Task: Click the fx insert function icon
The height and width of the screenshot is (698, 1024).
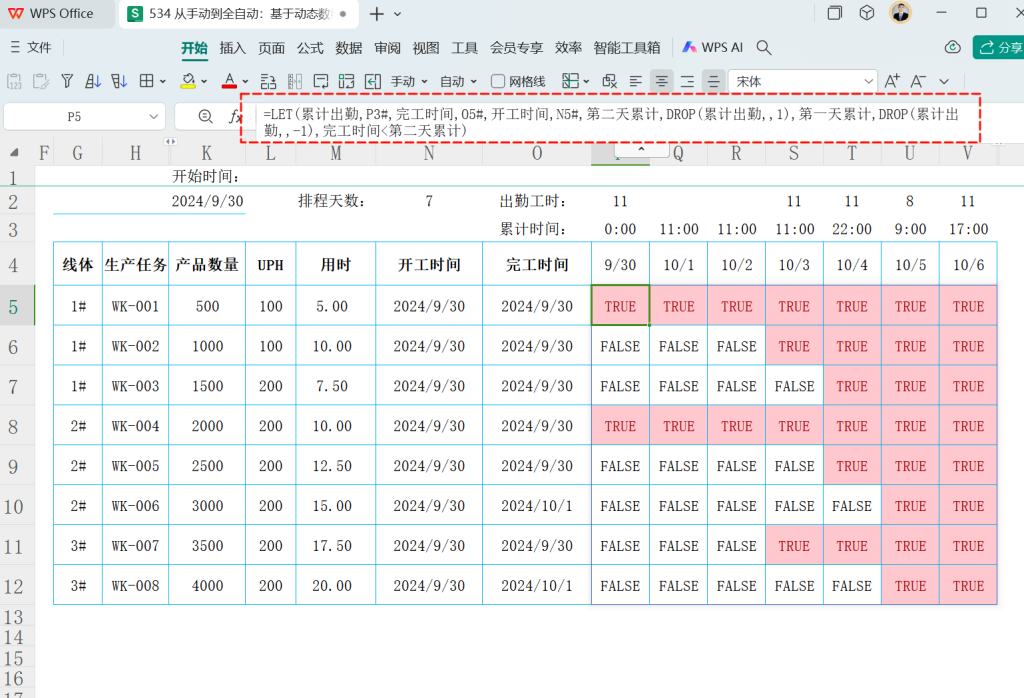Action: tap(235, 116)
